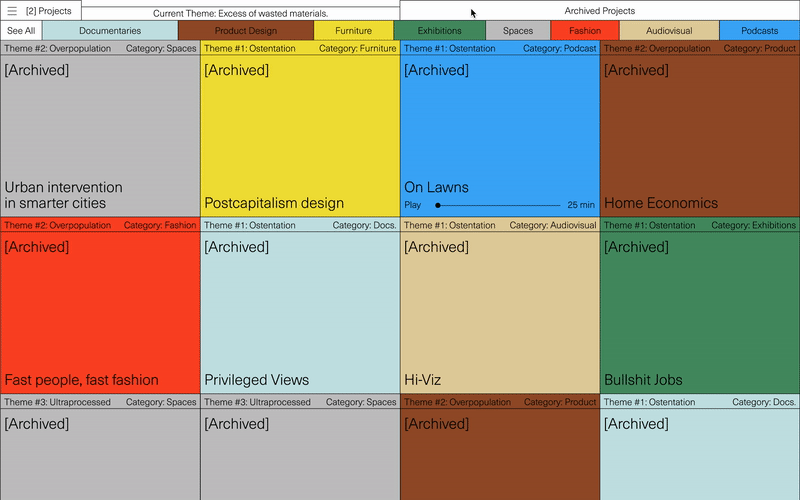Click the [2] Projects header label
Screen dimensions: 800x500
click(x=48, y=11)
